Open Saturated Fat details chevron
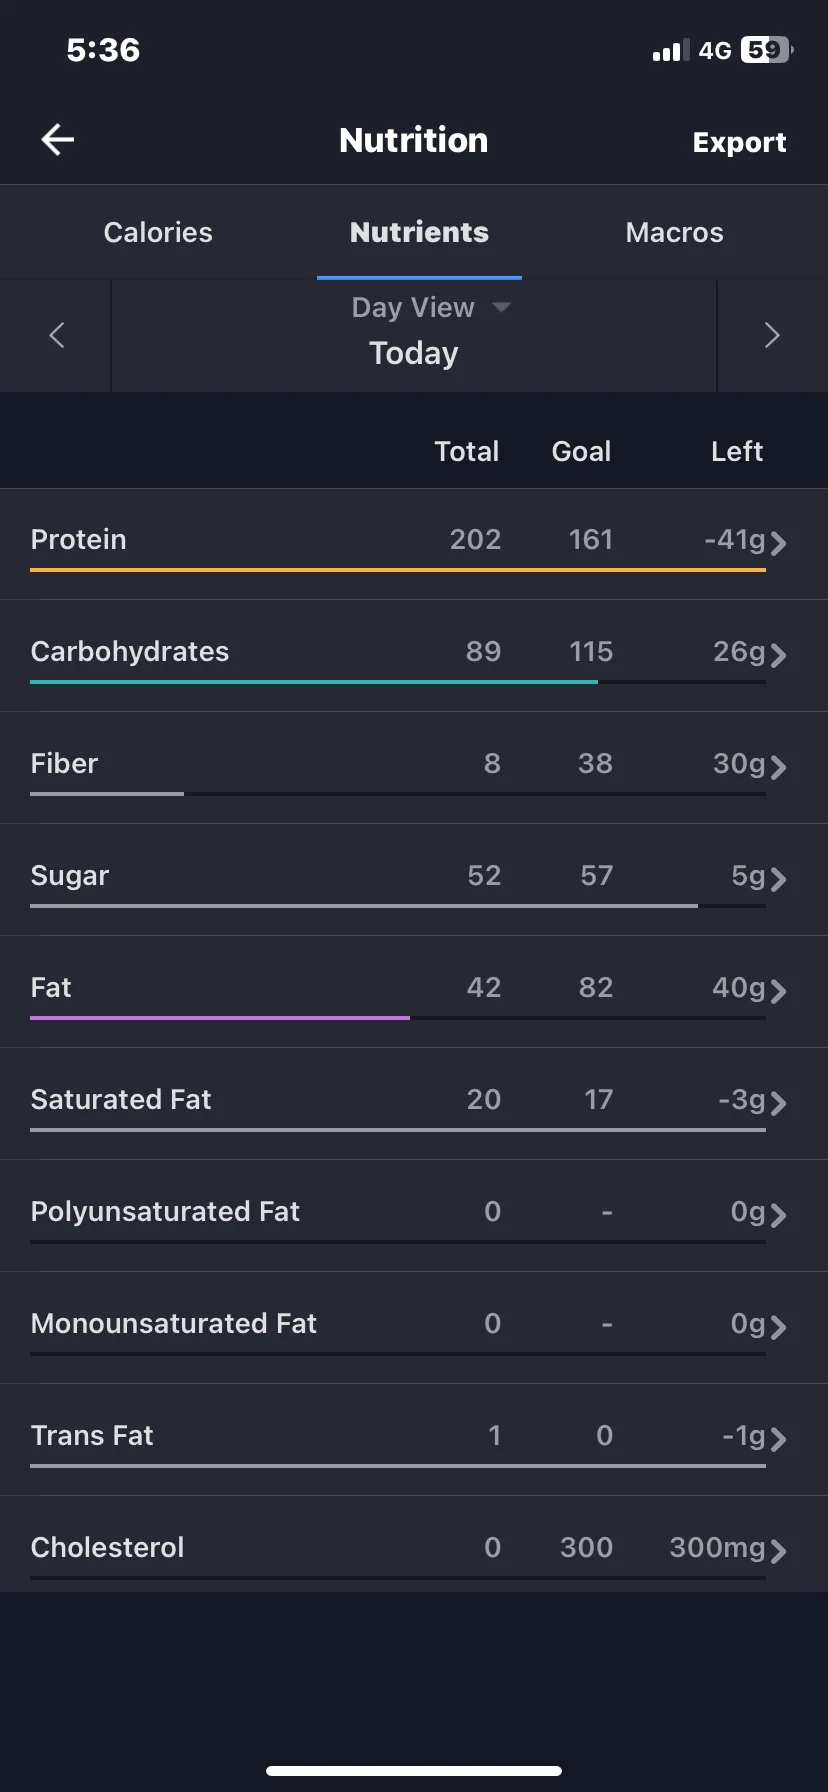Screen dimensions: 828x1792 [778, 1103]
